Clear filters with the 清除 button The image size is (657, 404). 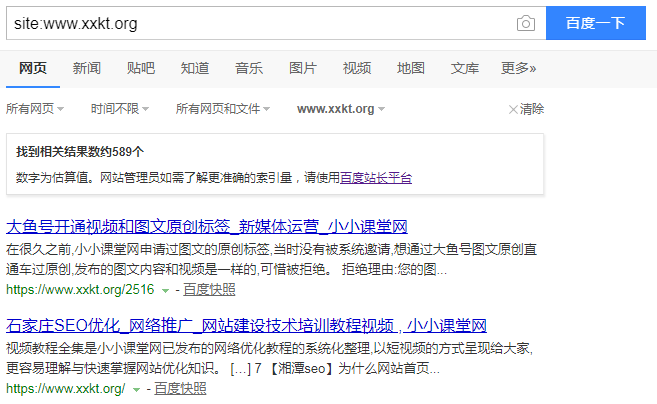[x=526, y=109]
